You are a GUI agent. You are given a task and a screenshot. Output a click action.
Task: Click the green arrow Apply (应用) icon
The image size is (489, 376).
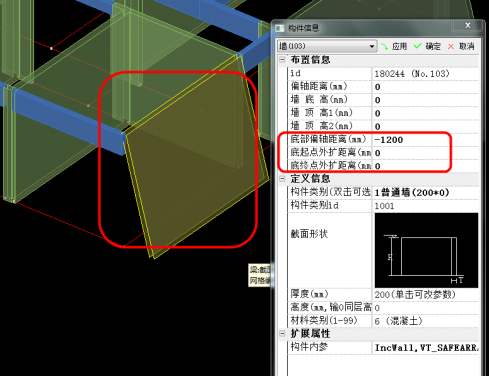pos(384,46)
